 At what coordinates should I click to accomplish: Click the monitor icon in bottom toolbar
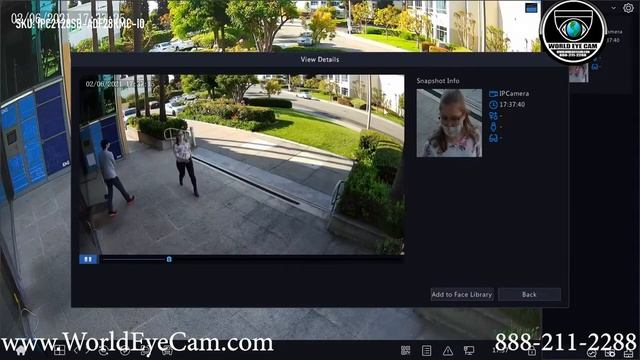click(x=469, y=350)
